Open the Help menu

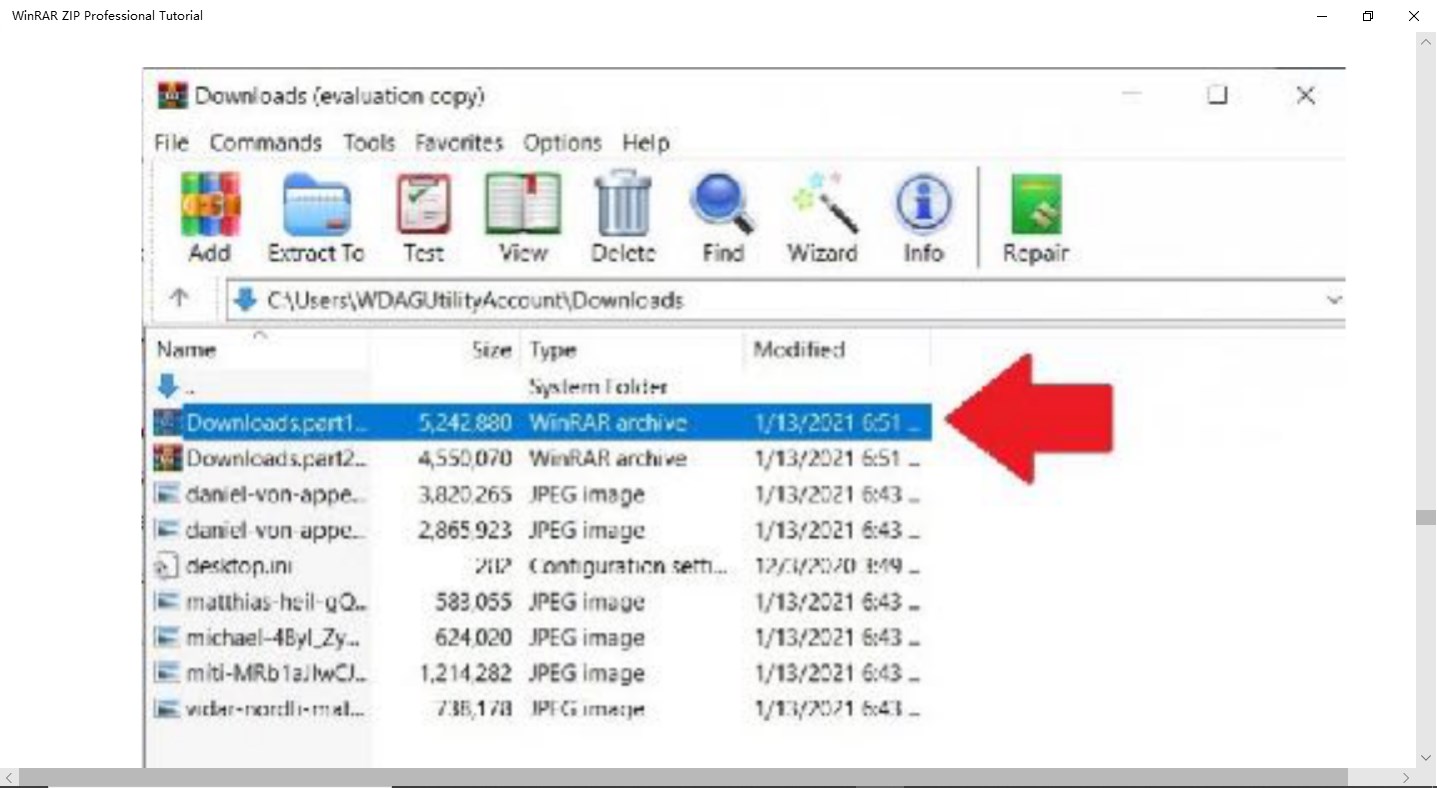click(x=645, y=143)
